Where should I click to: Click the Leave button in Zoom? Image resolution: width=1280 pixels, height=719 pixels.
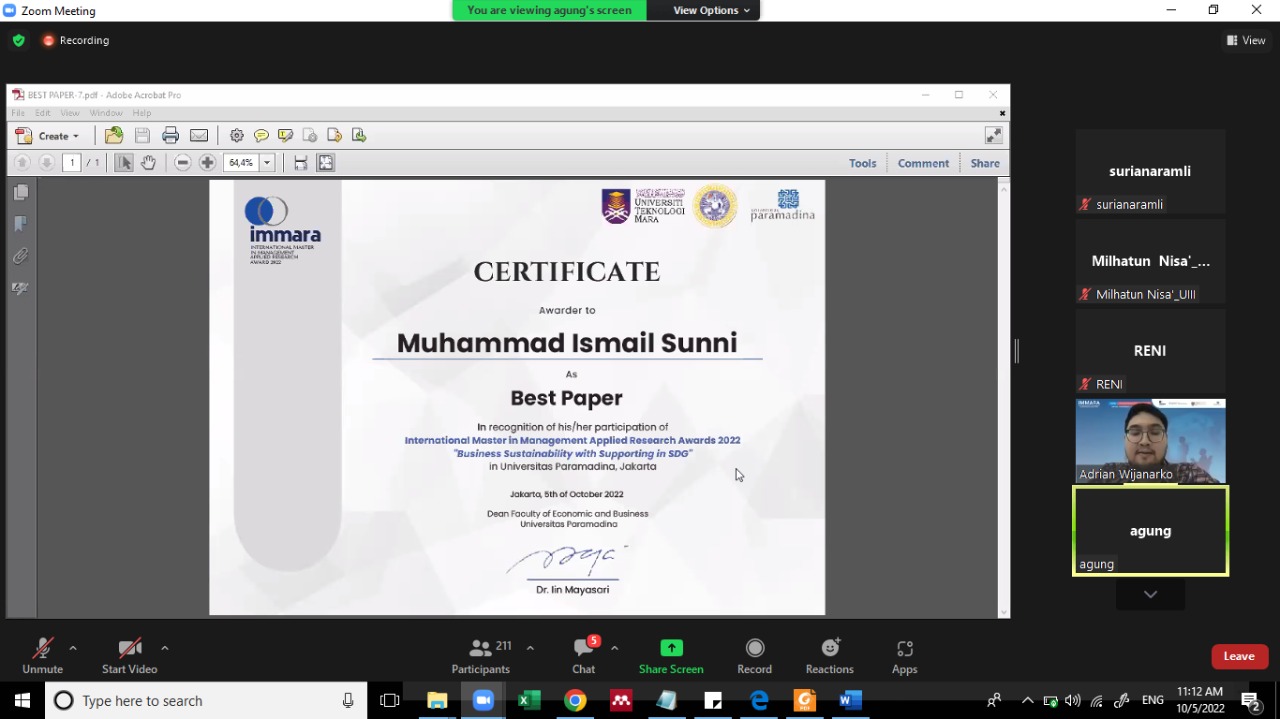click(x=1239, y=655)
